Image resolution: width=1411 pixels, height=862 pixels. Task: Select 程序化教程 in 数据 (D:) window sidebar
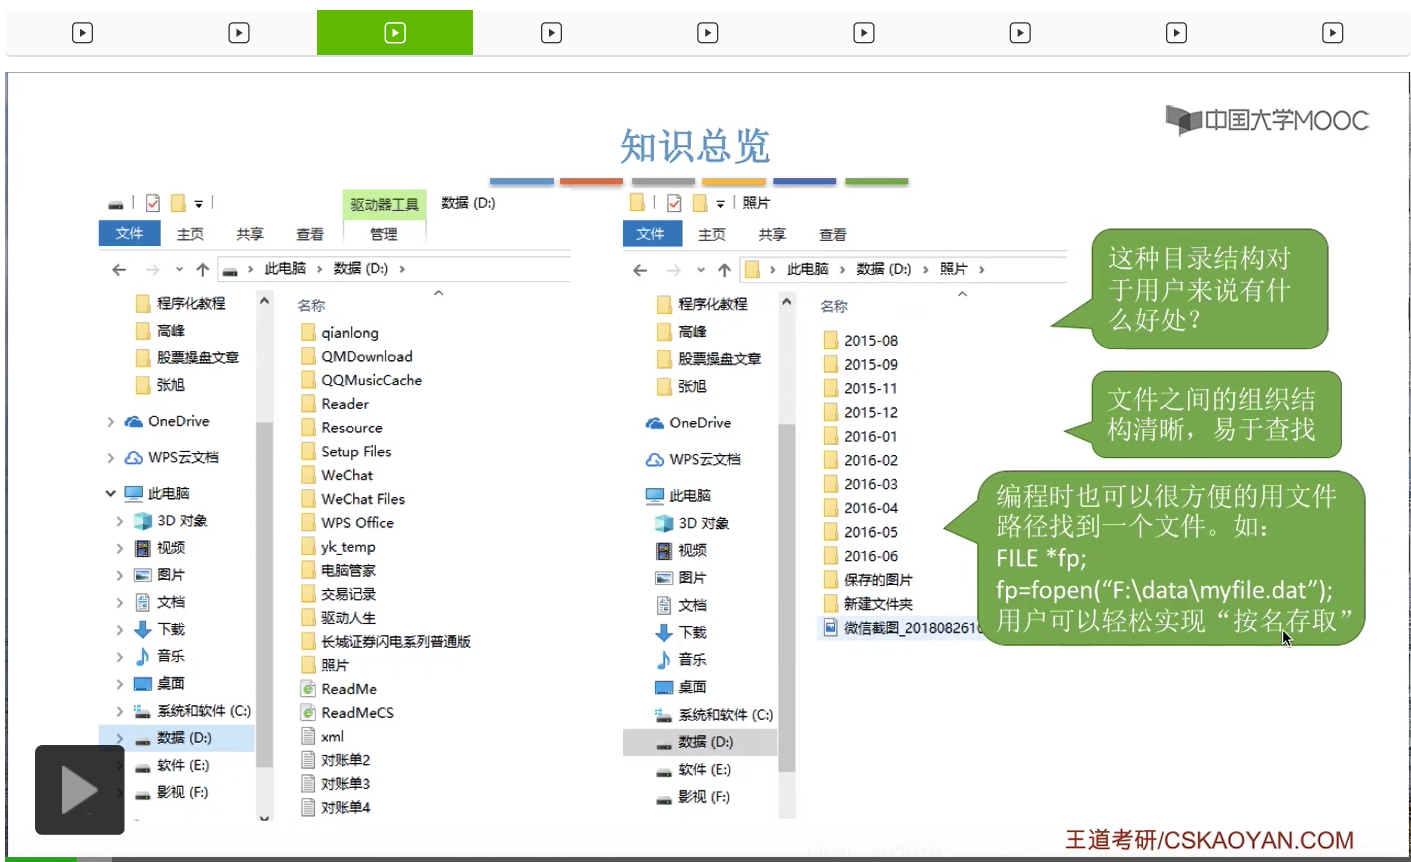click(180, 303)
